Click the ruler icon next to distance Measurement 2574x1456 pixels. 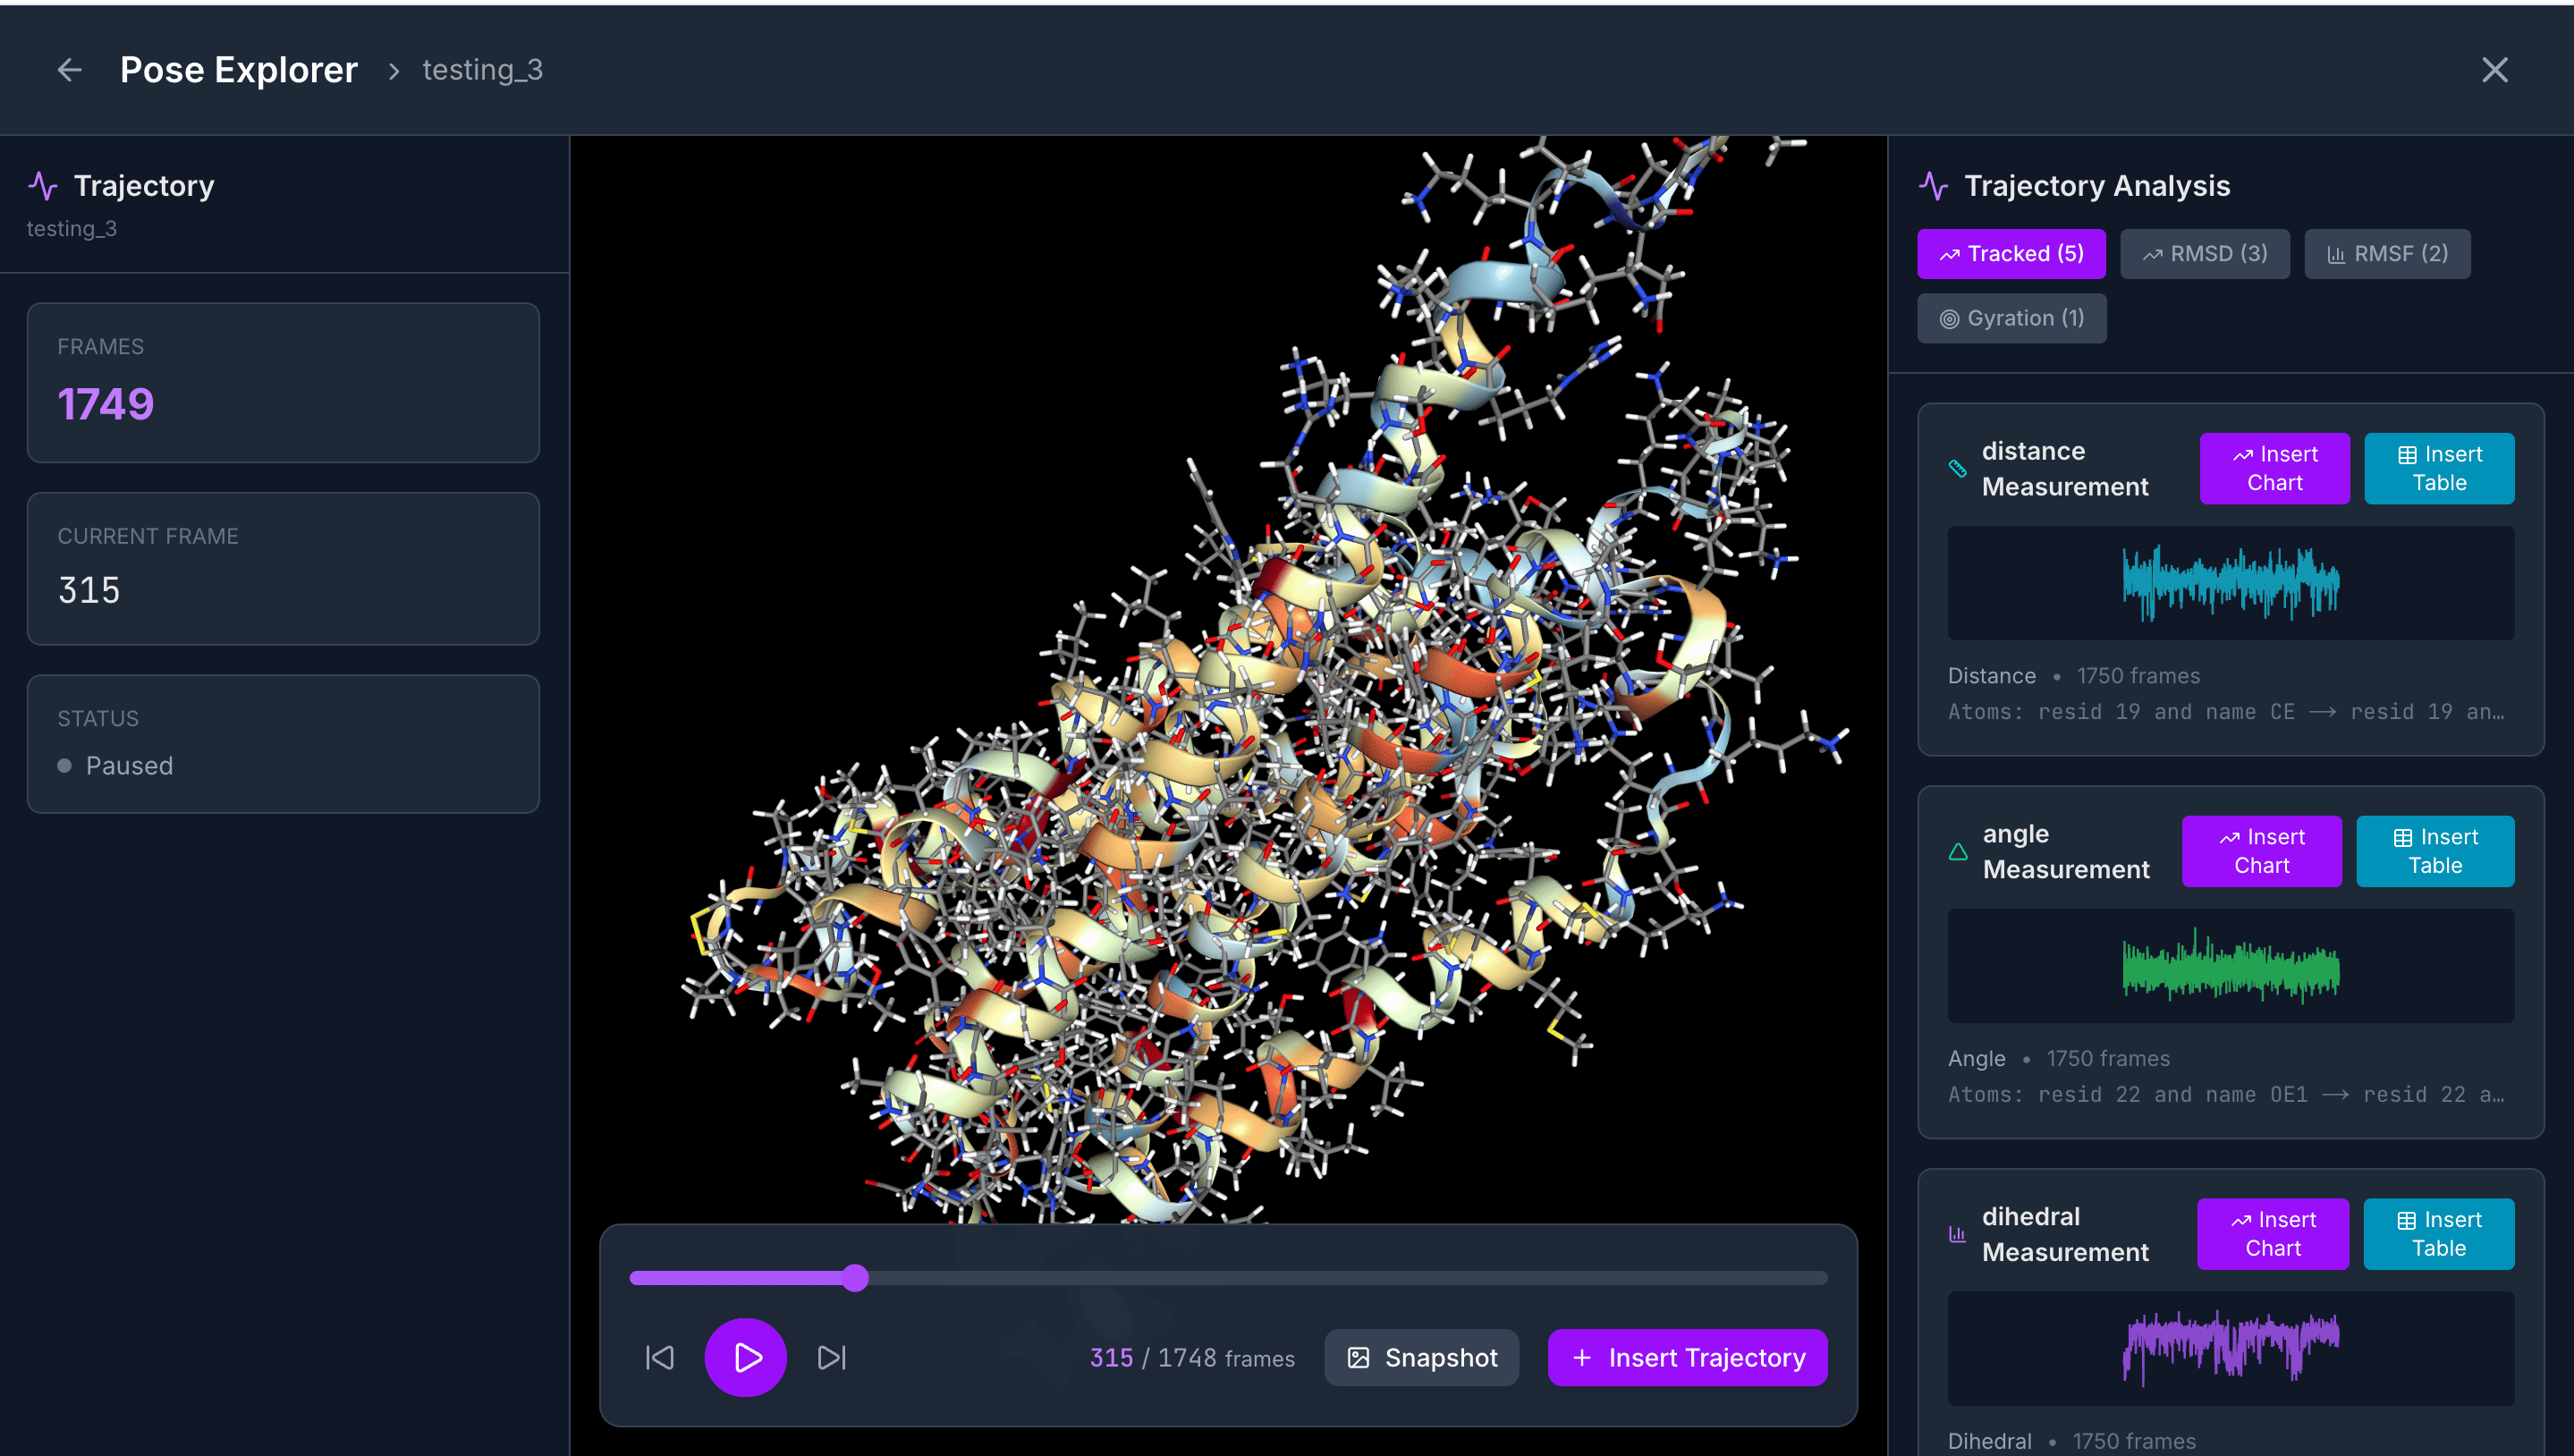tap(1956, 468)
